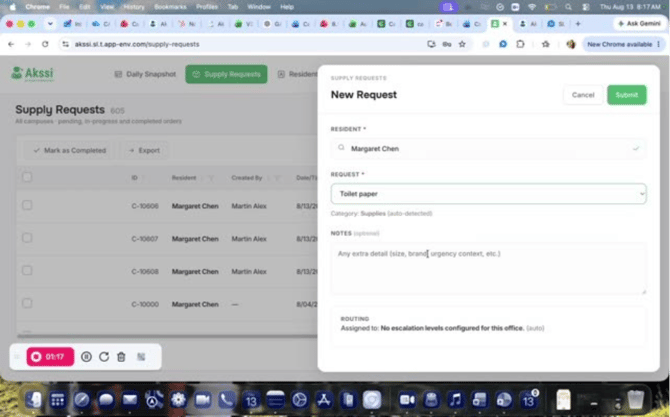This screenshot has height=417, width=670.
Task: Open the Trash in the Dock
Action: tap(635, 400)
